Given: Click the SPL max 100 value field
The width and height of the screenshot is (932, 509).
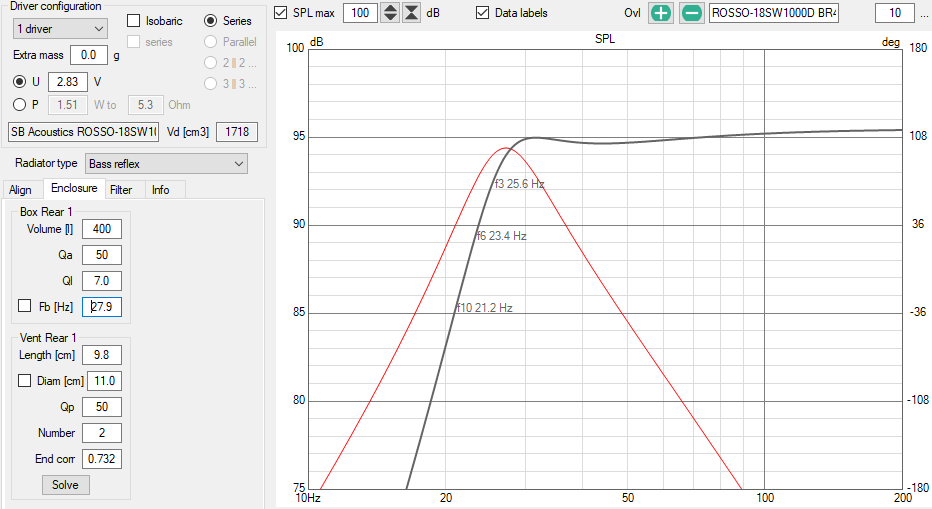Looking at the screenshot, I should point(360,12).
